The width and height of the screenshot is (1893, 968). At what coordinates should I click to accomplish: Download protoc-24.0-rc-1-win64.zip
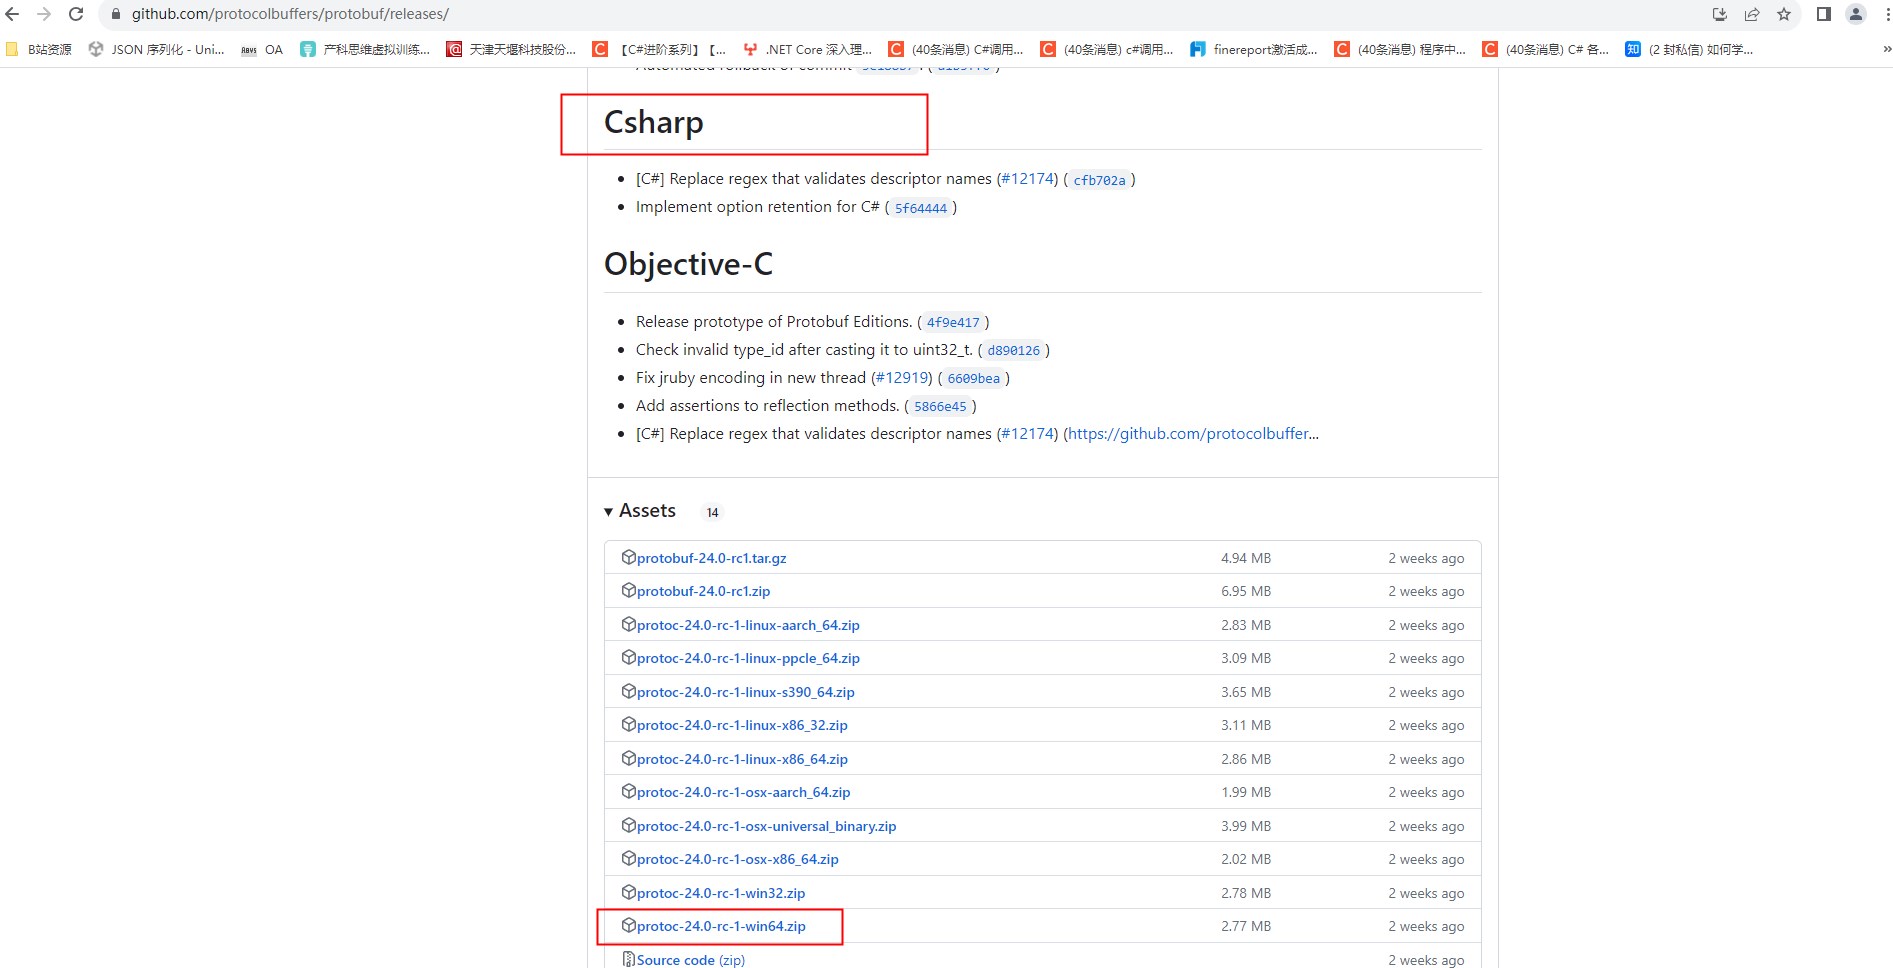click(x=721, y=926)
